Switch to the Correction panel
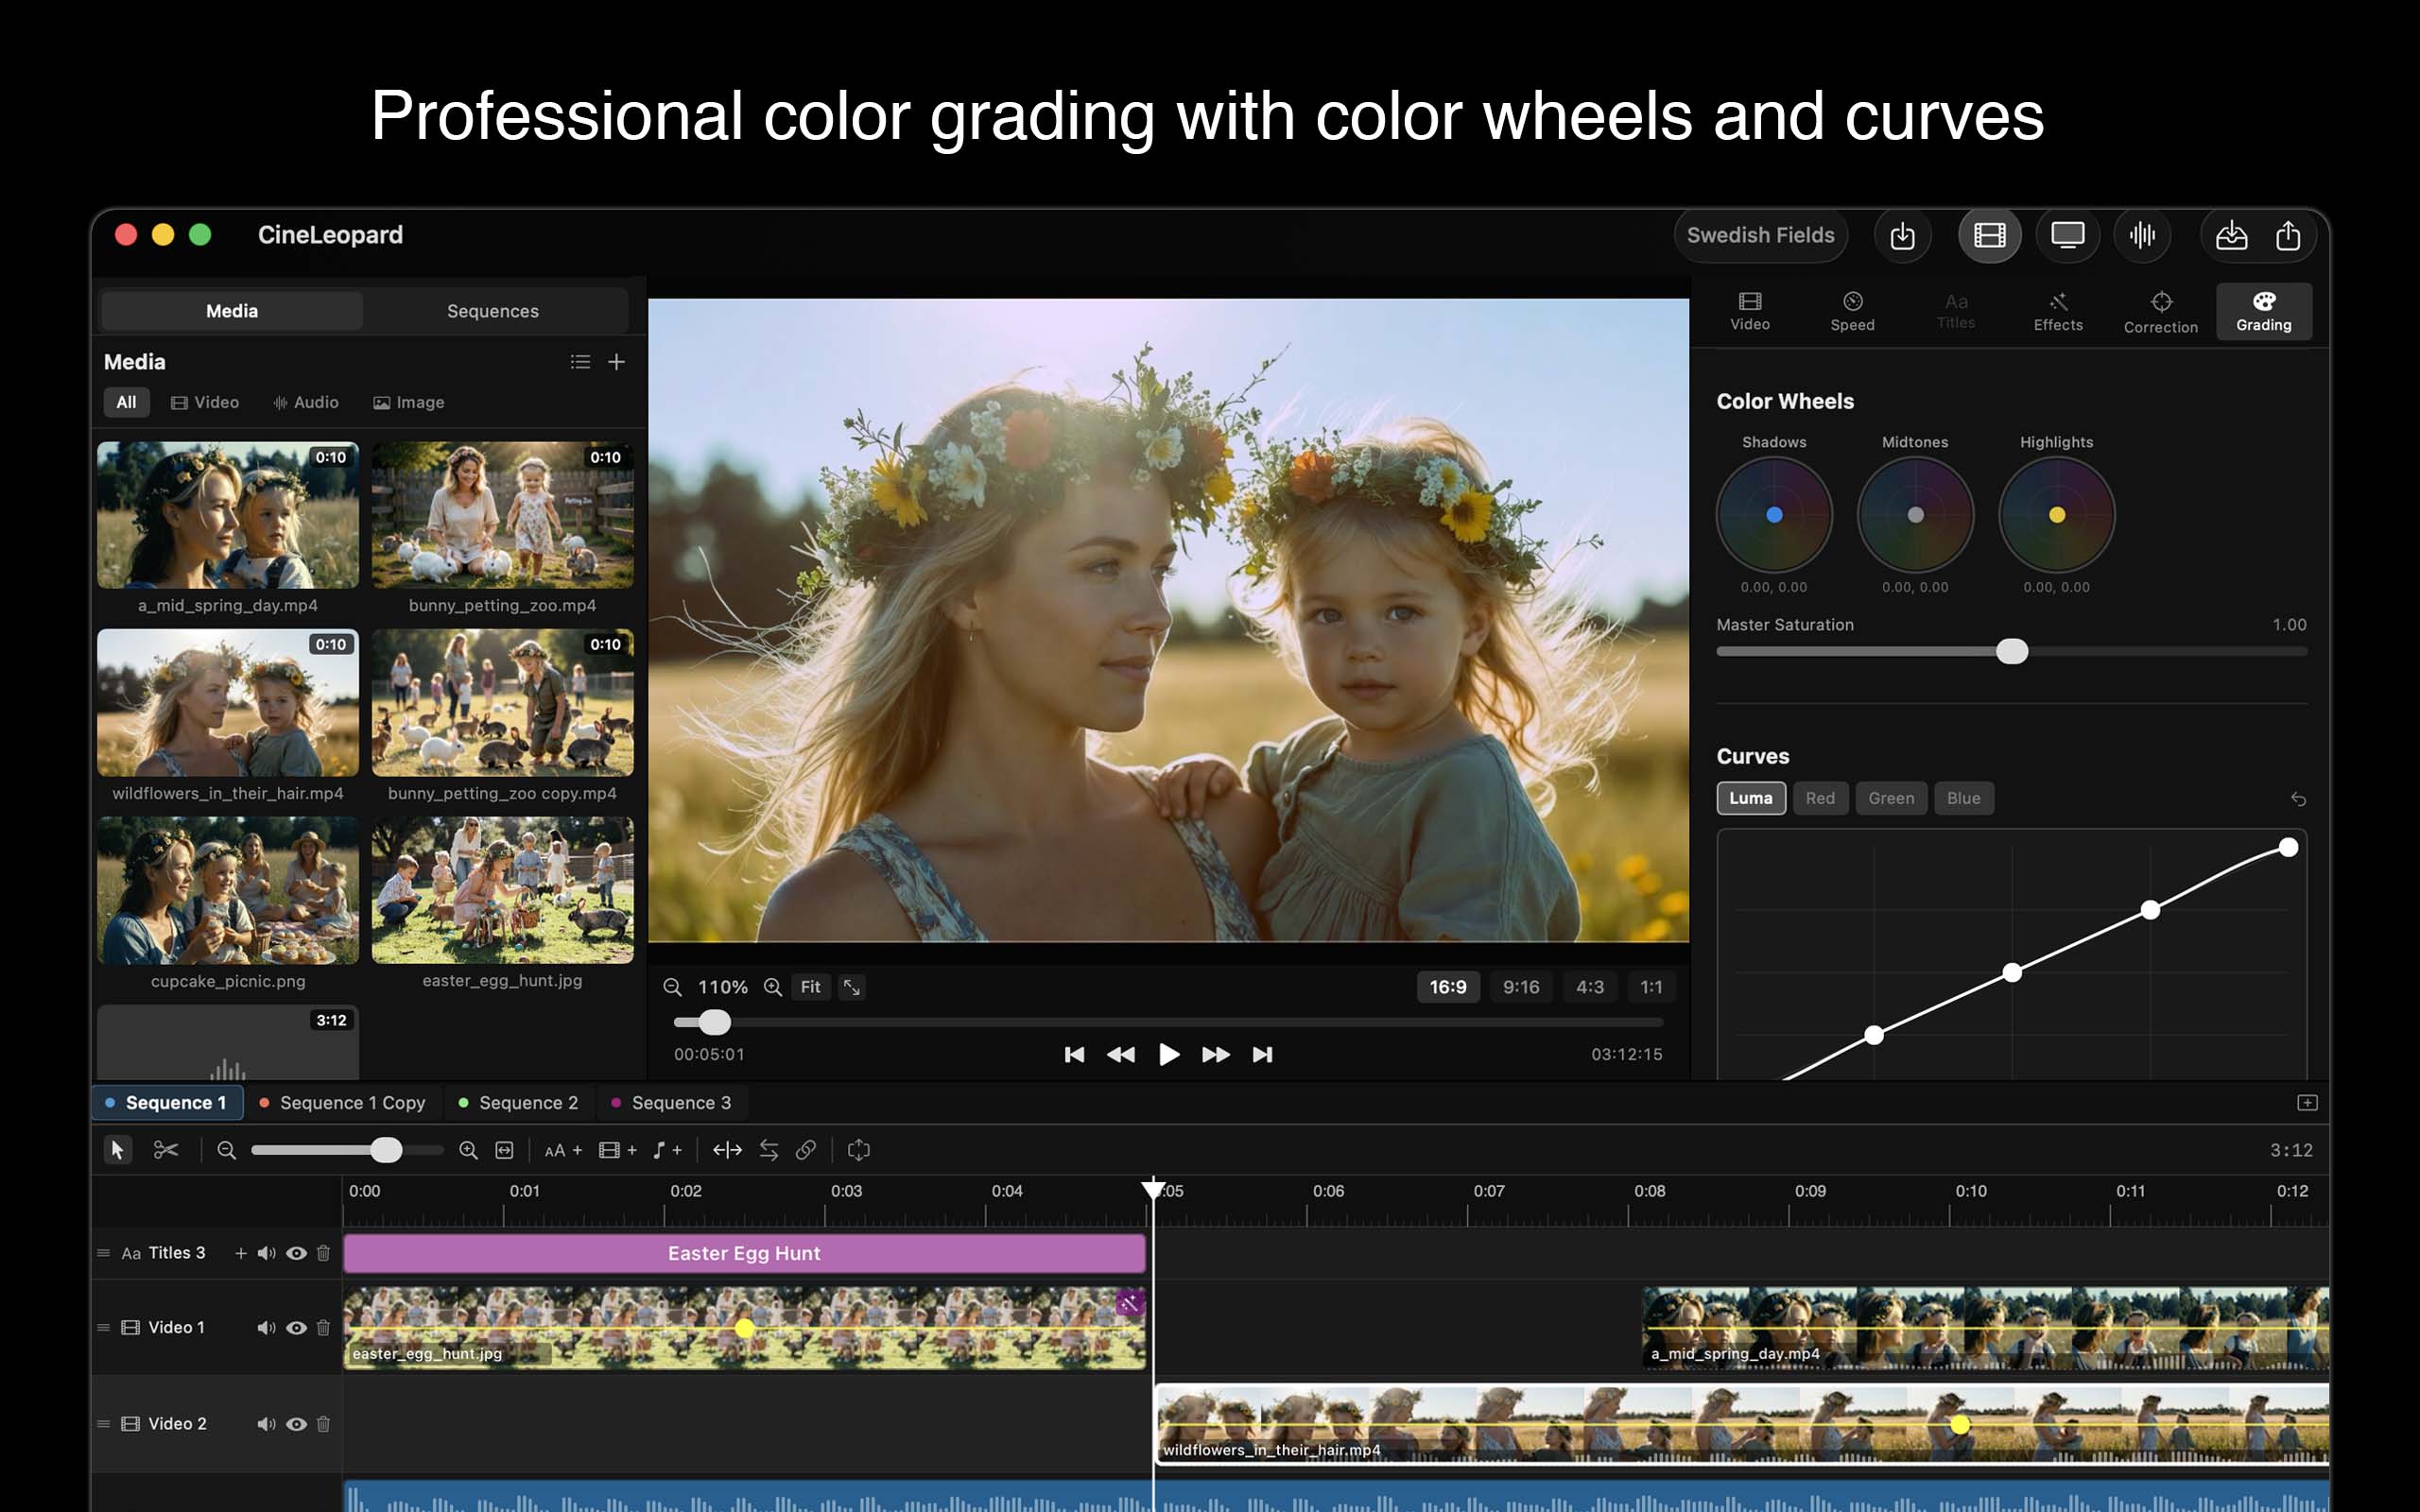 2161,311
